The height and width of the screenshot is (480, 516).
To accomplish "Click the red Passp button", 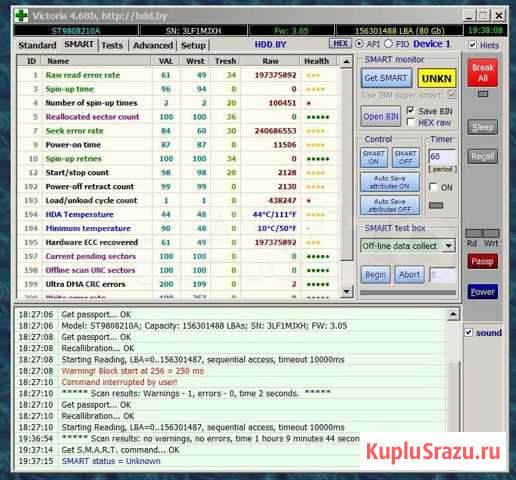I will pos(482,261).
